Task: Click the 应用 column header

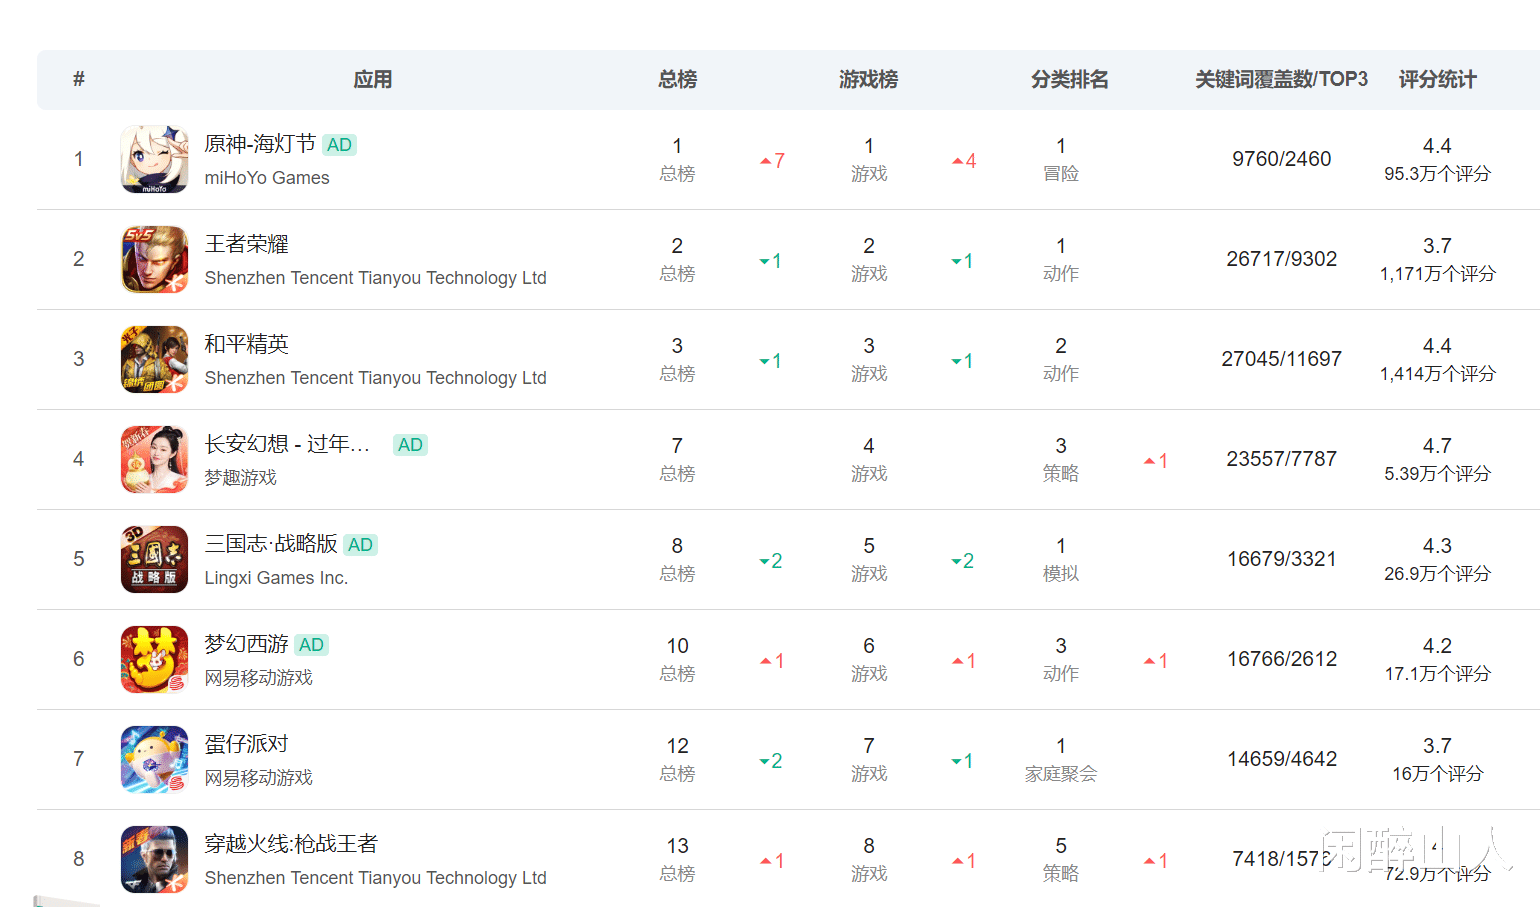Action: 373,80
